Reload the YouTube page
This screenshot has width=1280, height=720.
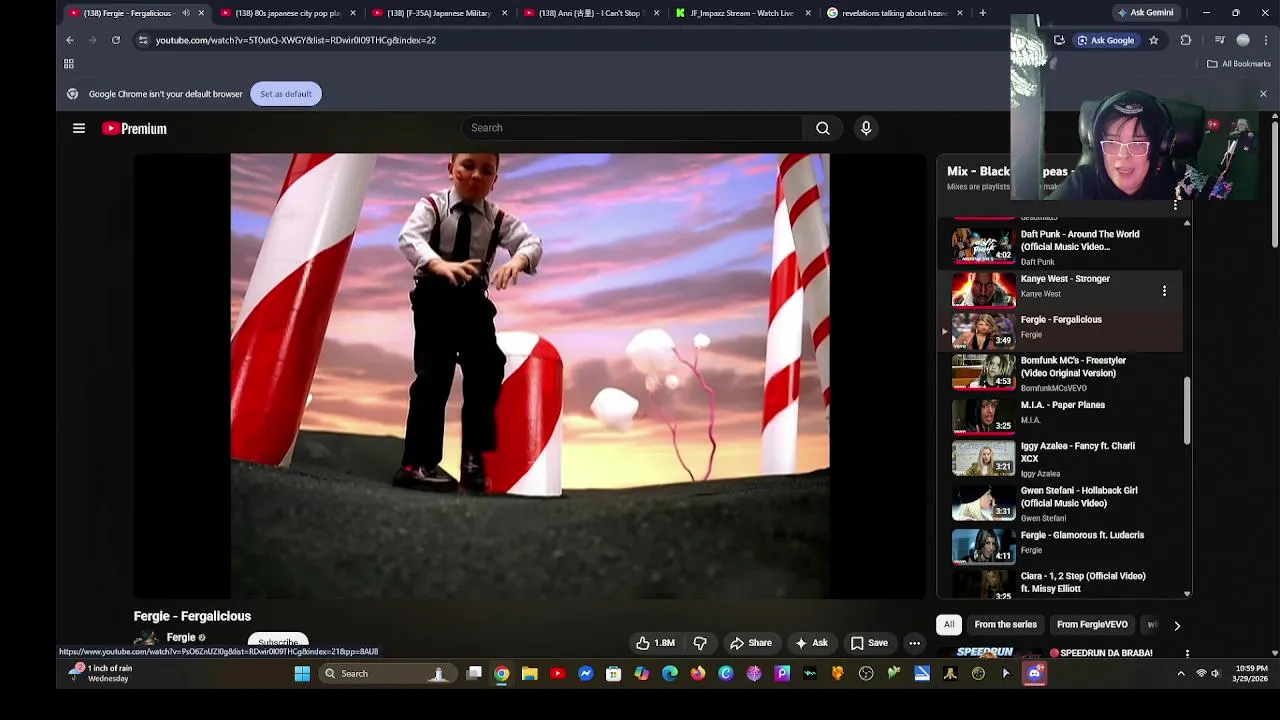[x=116, y=40]
